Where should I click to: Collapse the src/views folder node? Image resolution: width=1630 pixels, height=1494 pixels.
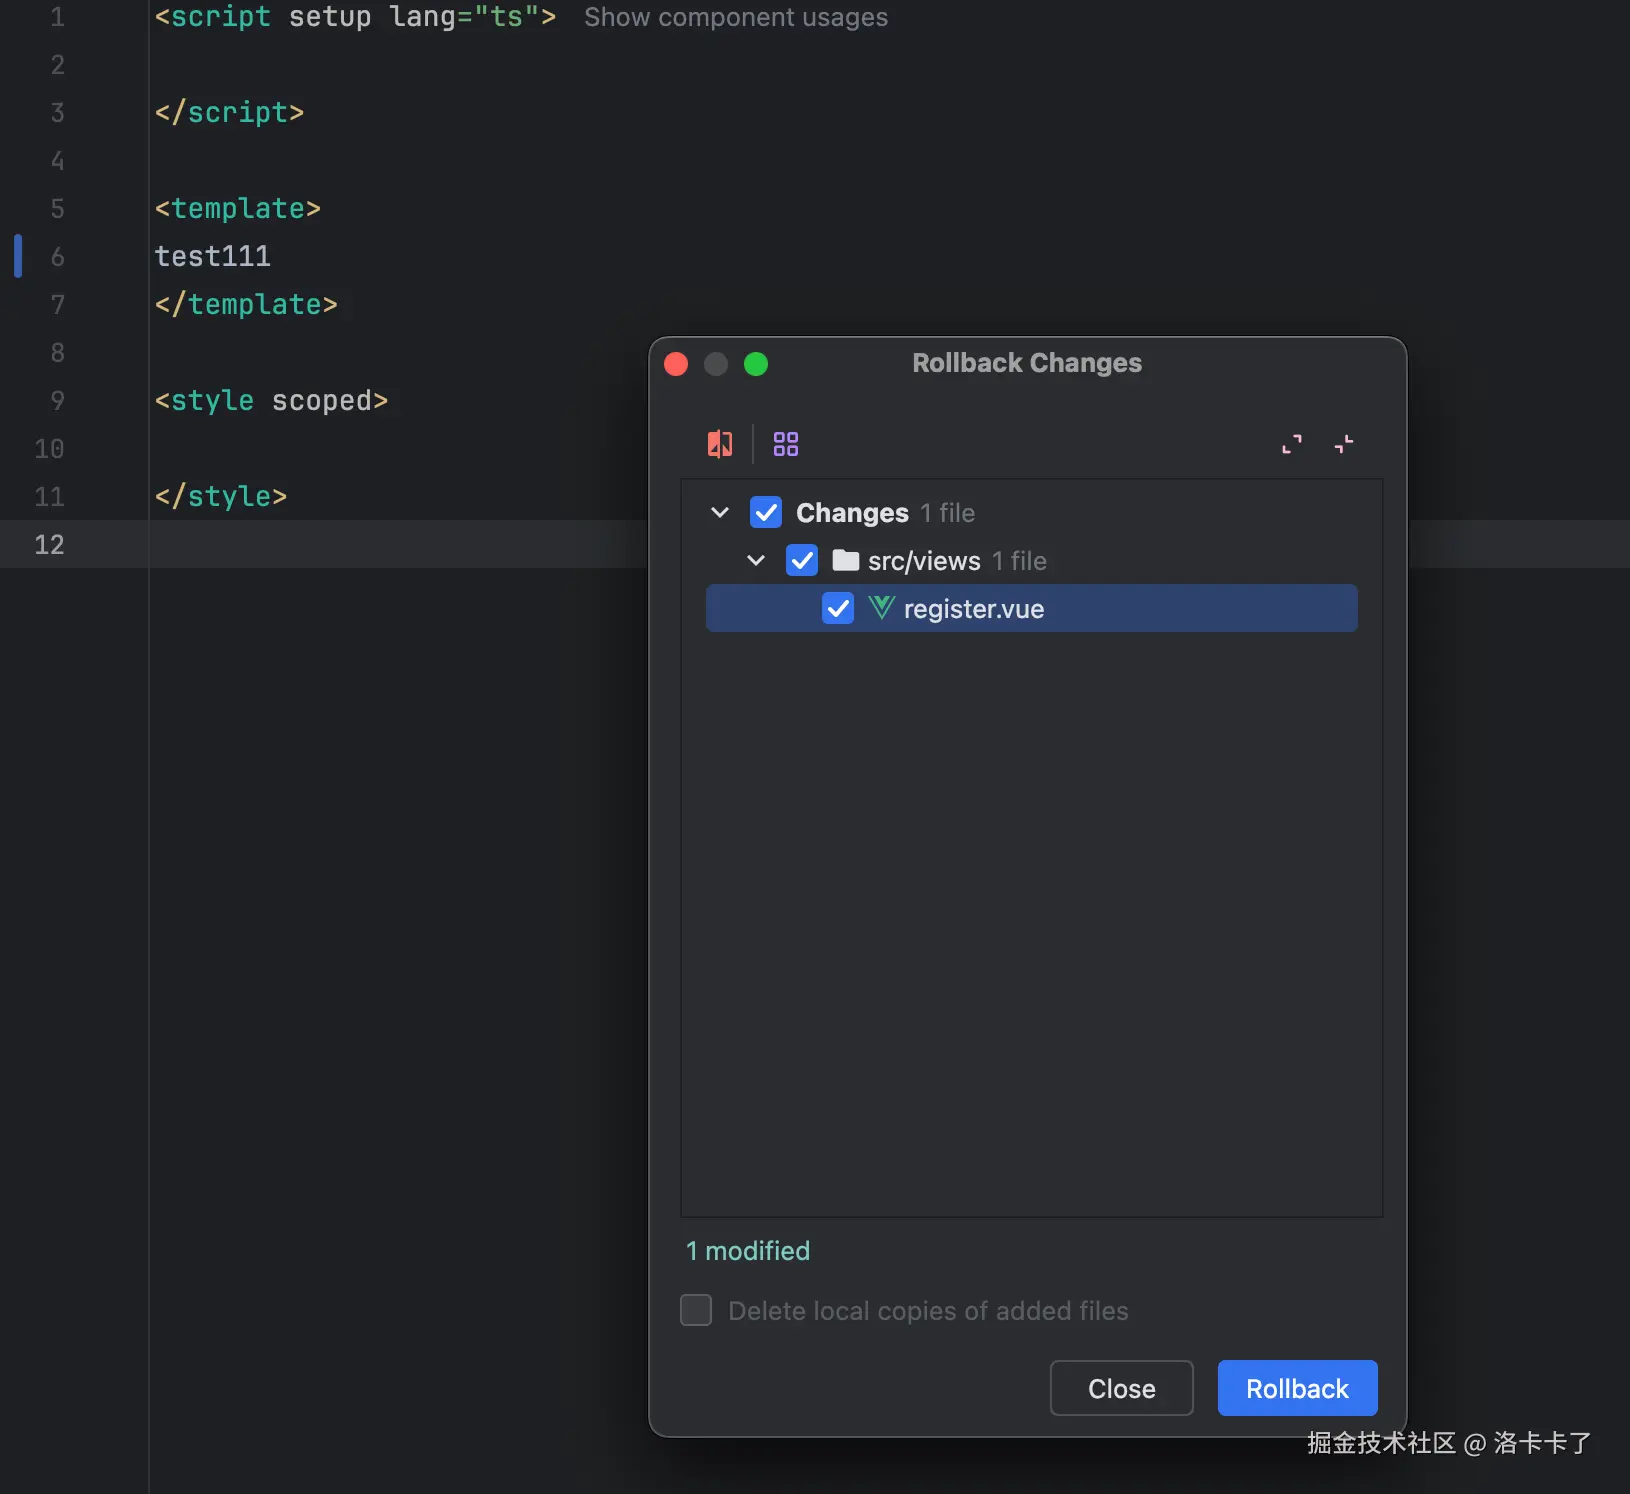click(756, 561)
